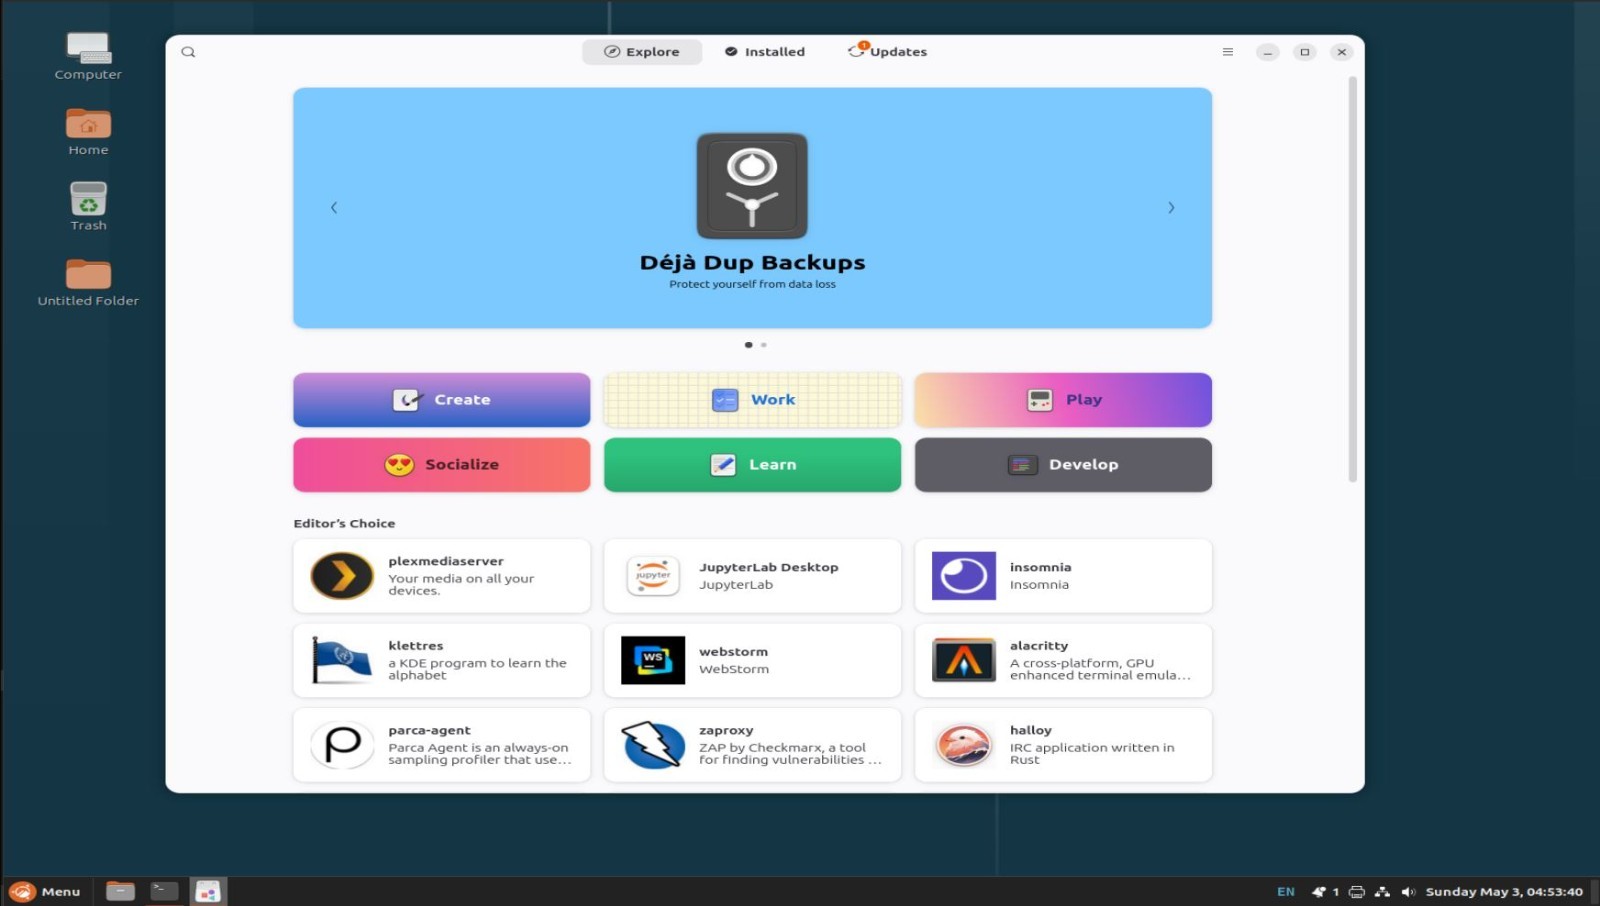
Task: Open the alacritty app name
Action: tap(1039, 646)
